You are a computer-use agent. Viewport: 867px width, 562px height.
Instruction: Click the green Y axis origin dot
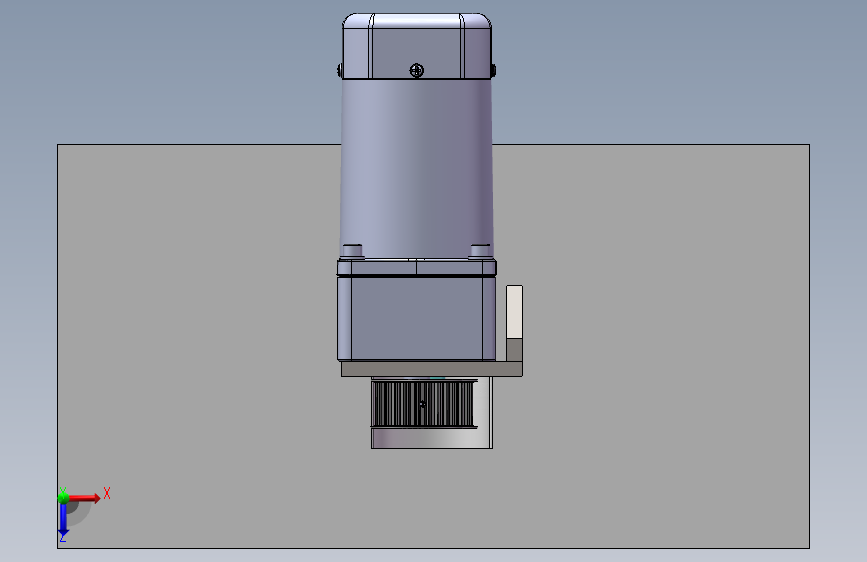[63, 498]
